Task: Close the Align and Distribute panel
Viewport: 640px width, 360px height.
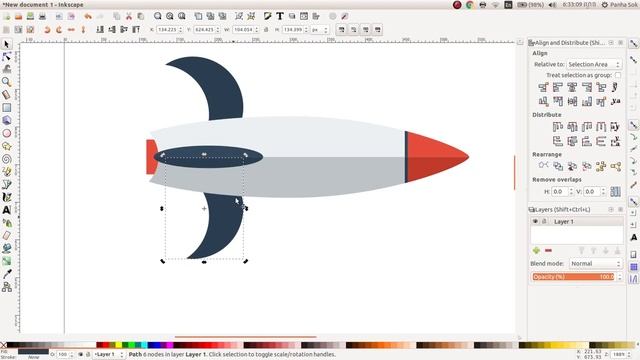Action: click(x=620, y=42)
